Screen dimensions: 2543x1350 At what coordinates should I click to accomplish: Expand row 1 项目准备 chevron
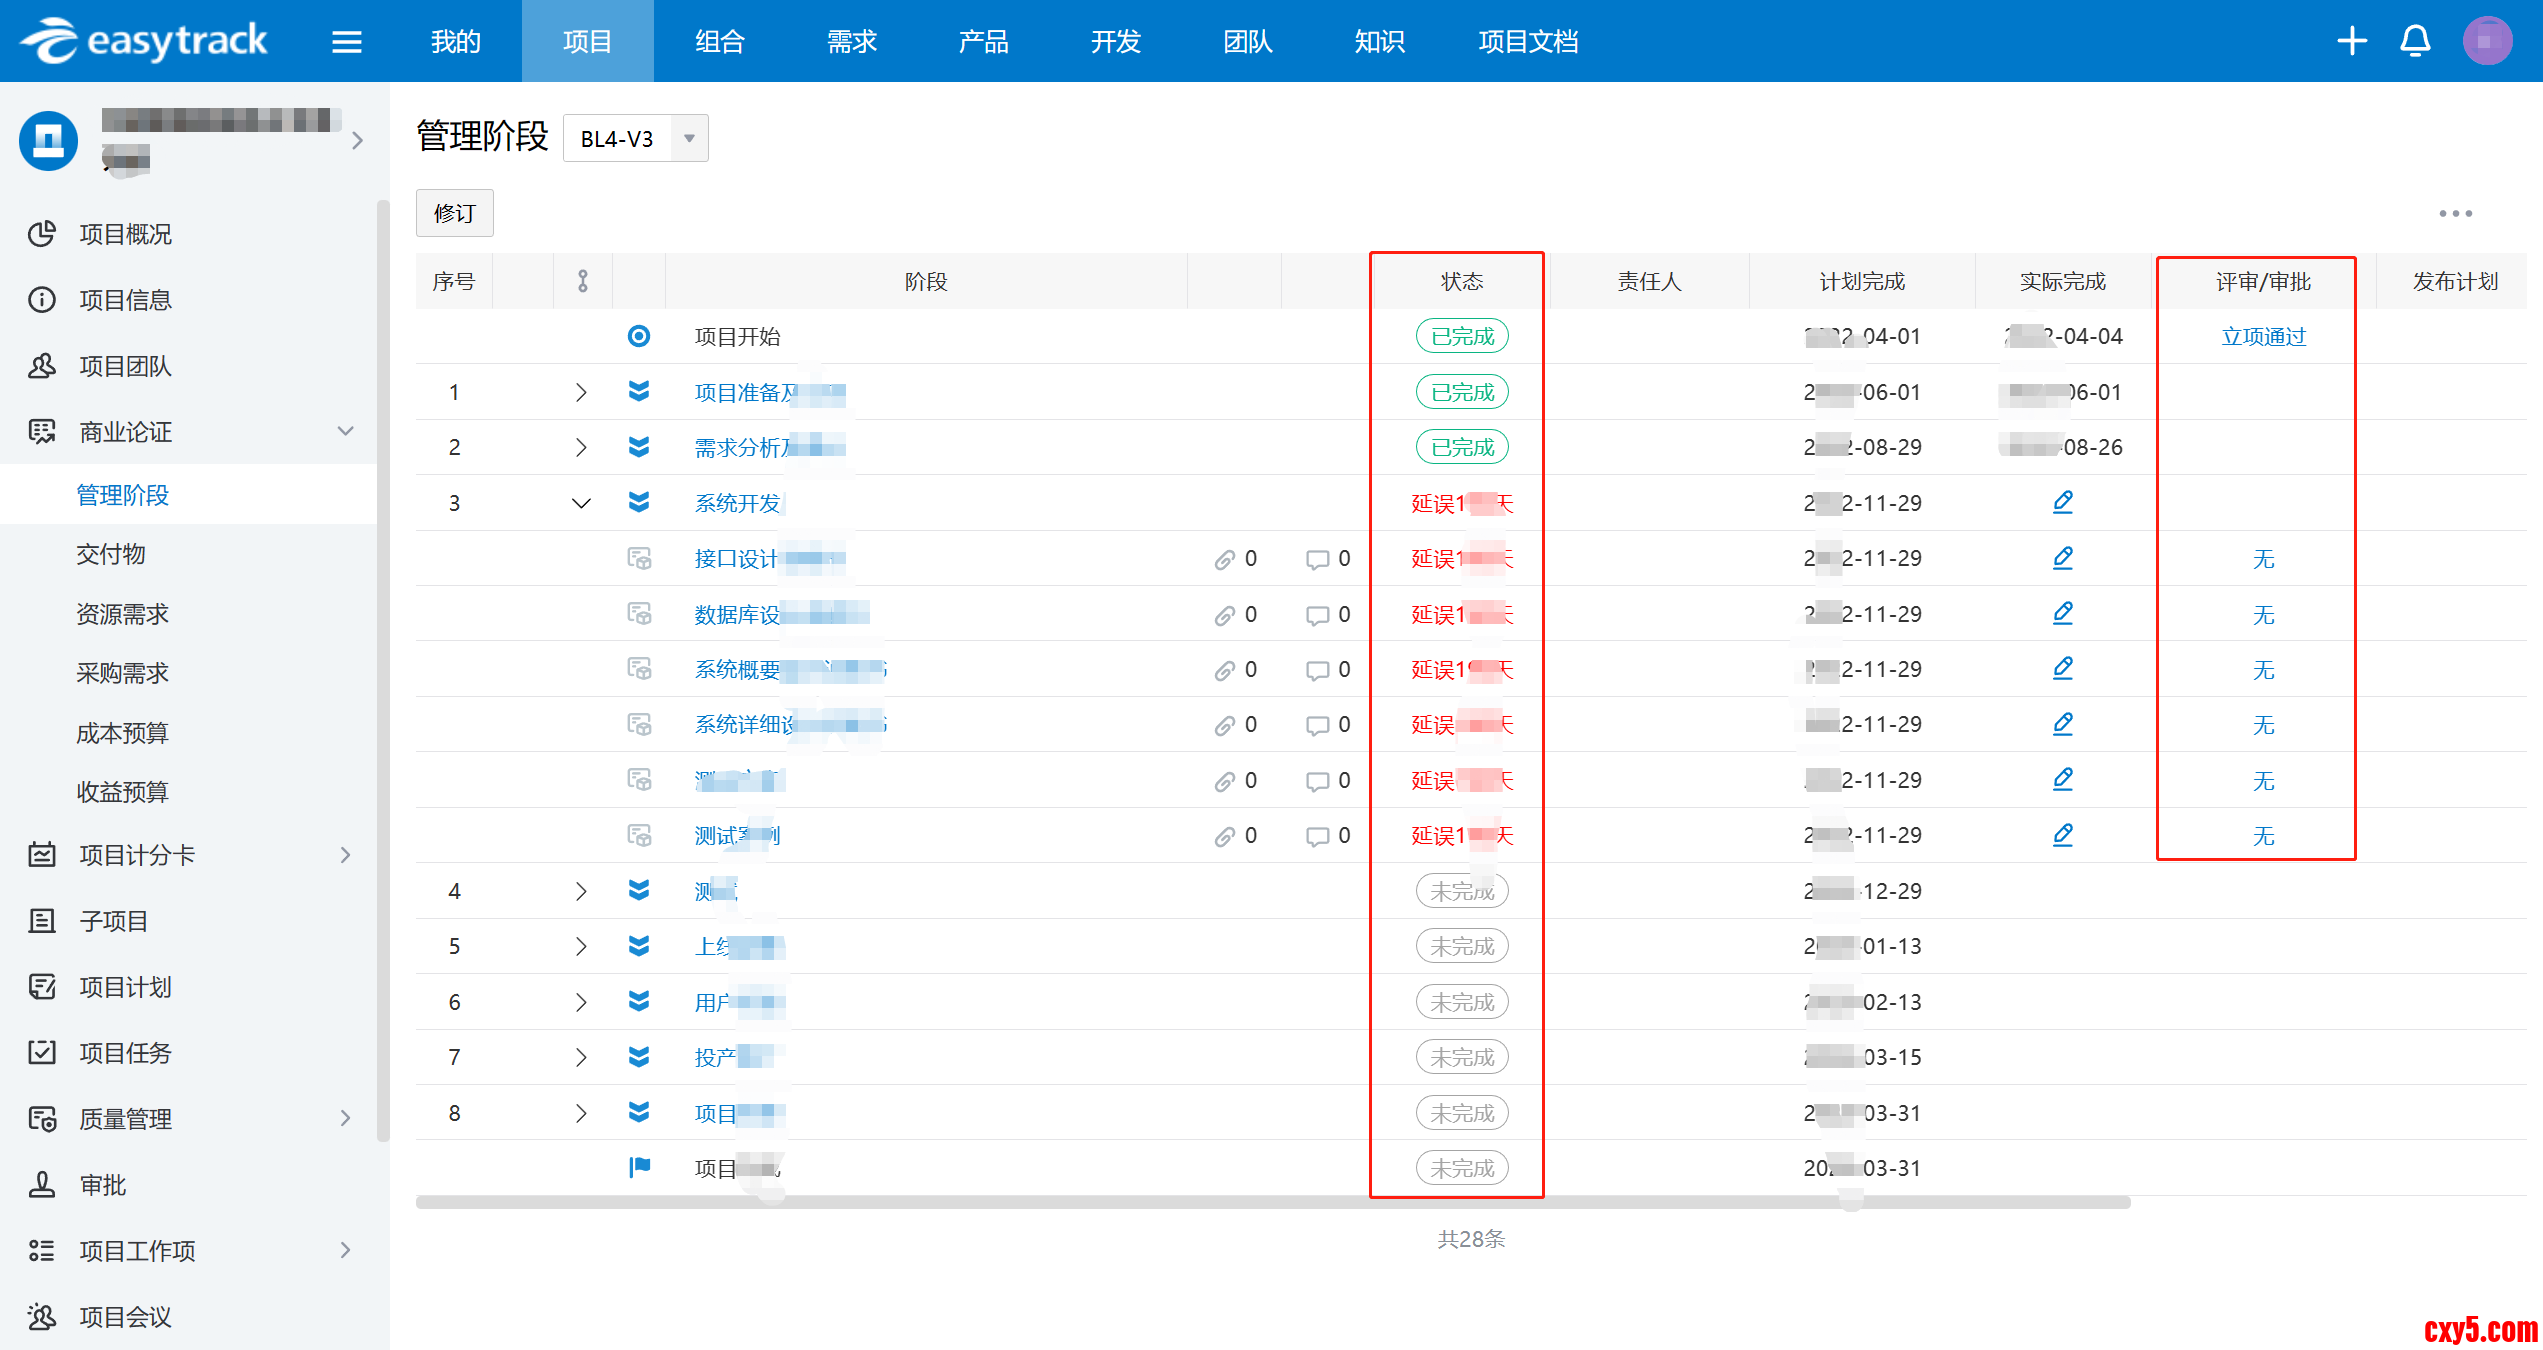pyautogui.click(x=581, y=392)
